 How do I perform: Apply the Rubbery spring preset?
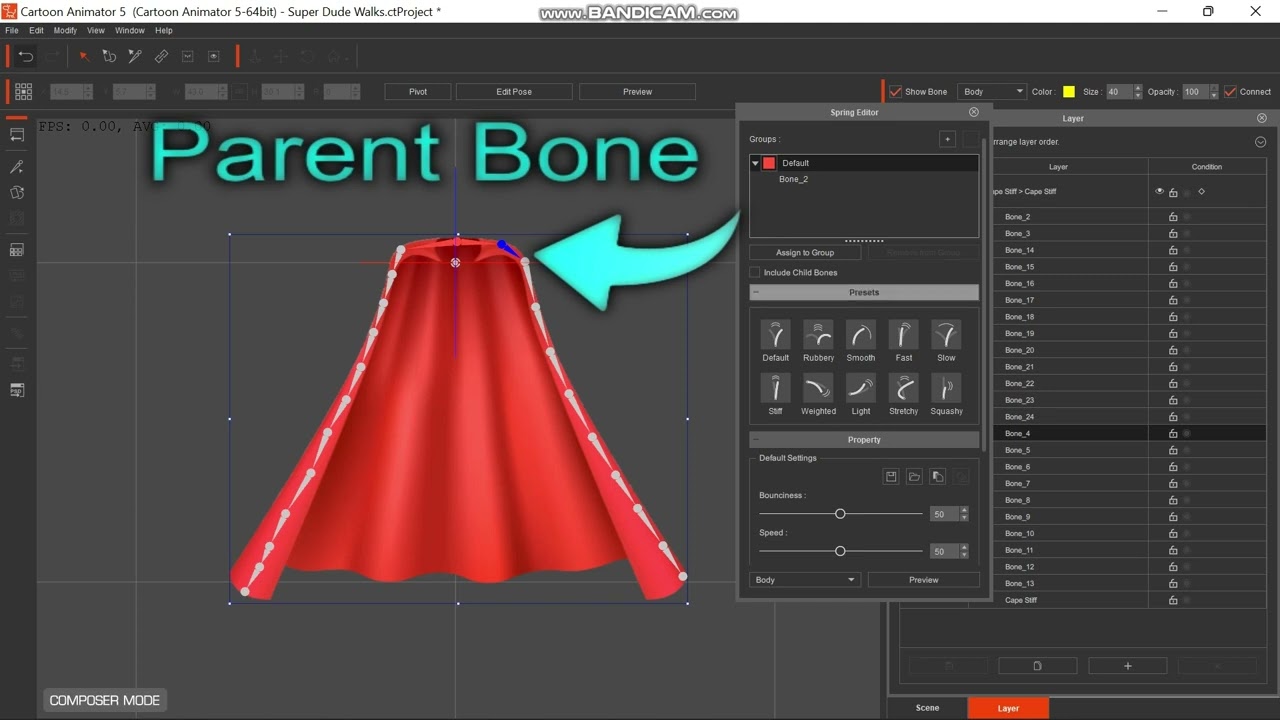pyautogui.click(x=818, y=335)
